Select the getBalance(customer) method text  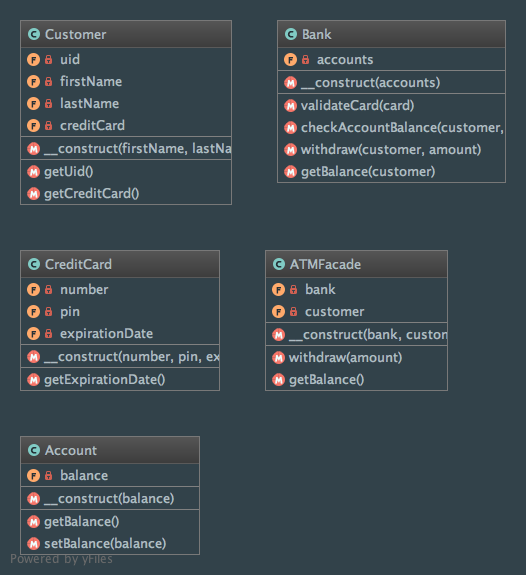[368, 172]
